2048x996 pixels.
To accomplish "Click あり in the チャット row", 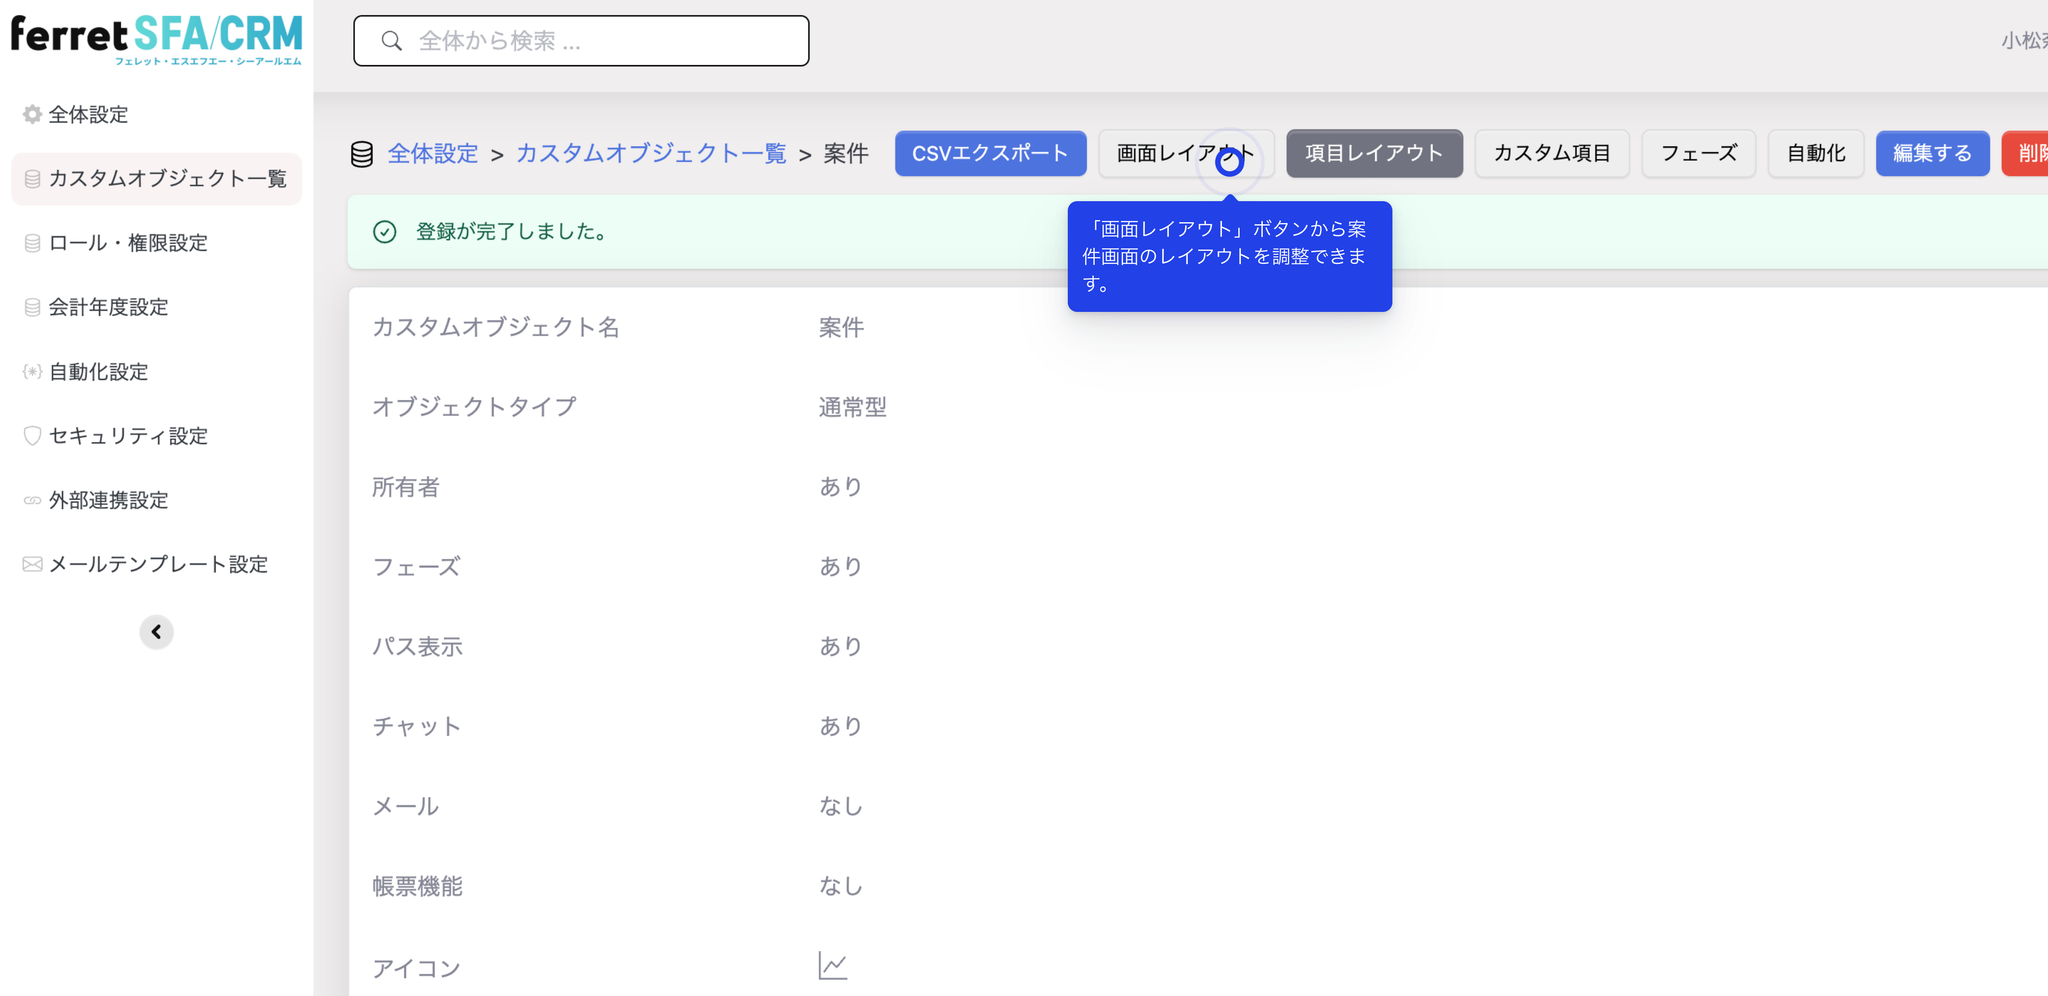I will click(840, 727).
